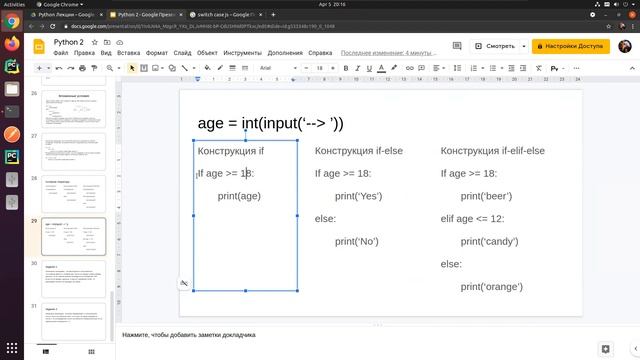The width and height of the screenshot is (640, 360).
Task: Click the Border color pencil icon
Action: pyautogui.click(x=220, y=68)
